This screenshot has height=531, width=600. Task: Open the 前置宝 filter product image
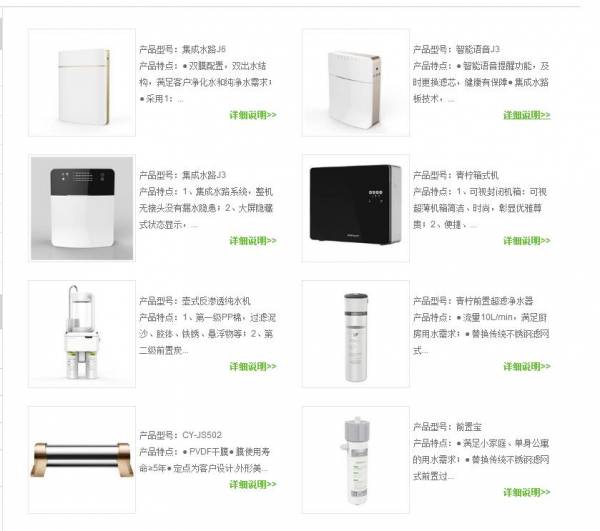(355, 459)
